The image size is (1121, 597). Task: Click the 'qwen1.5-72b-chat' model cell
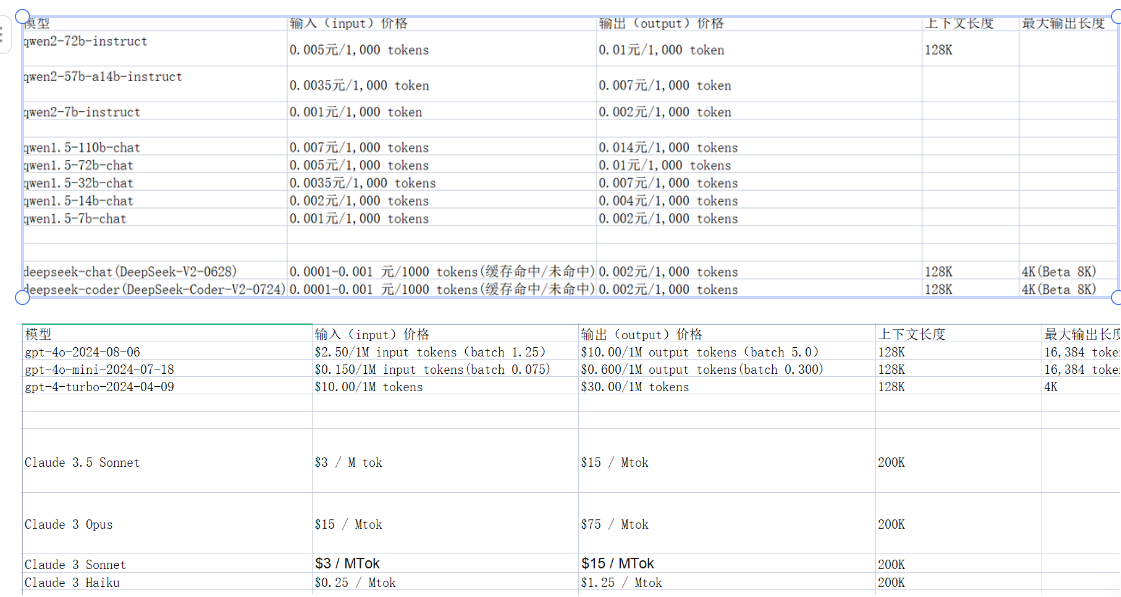click(79, 165)
